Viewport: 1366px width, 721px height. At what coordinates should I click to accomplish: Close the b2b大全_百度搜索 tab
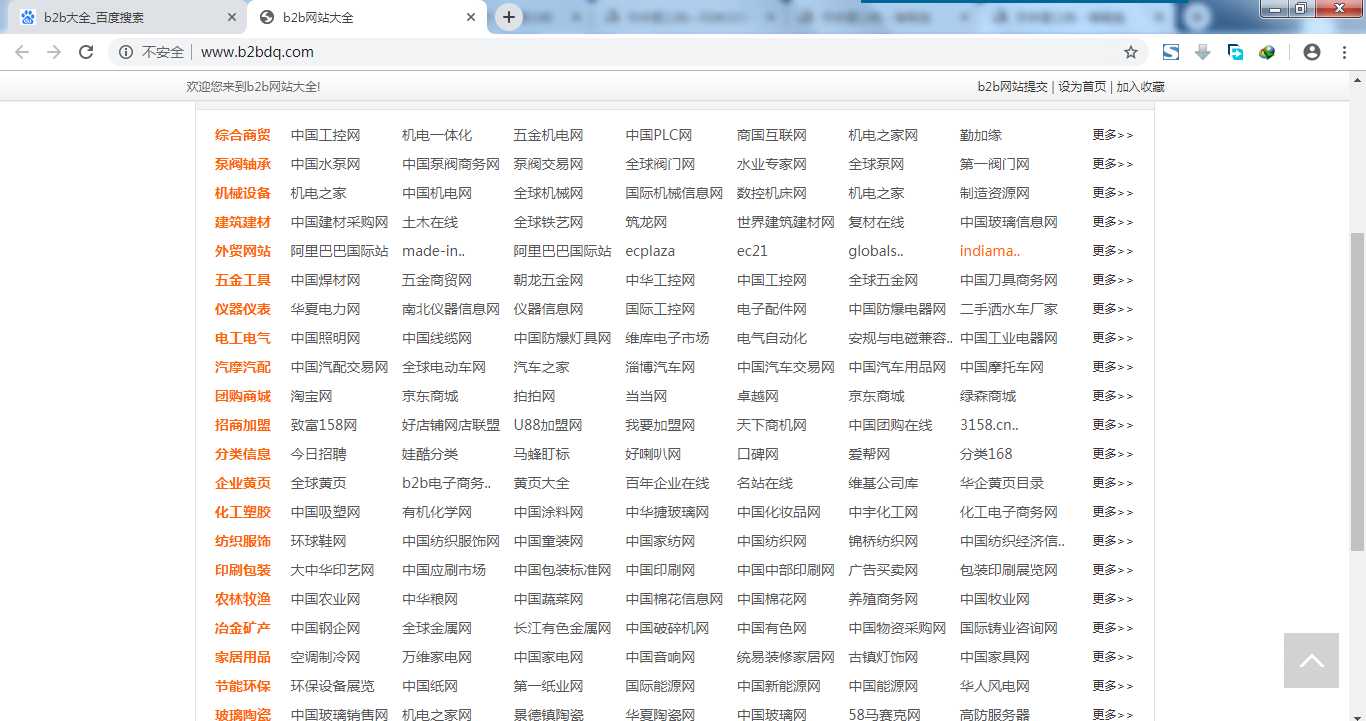pos(232,17)
